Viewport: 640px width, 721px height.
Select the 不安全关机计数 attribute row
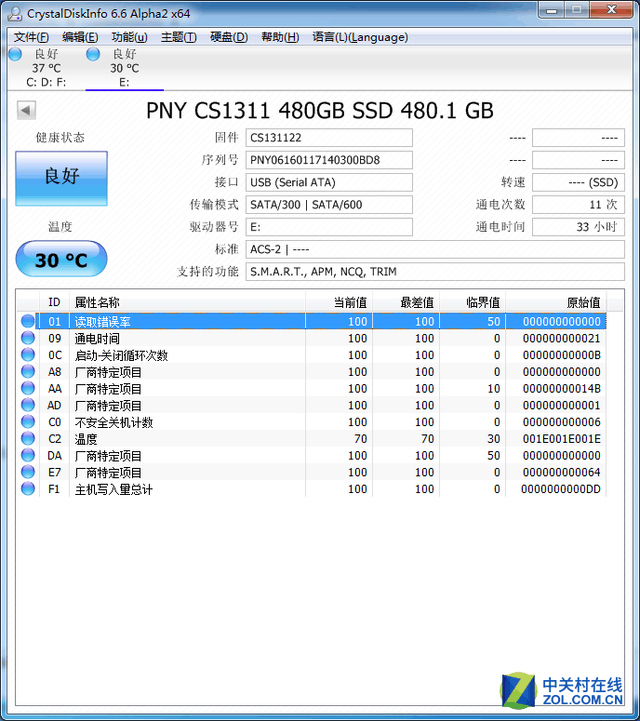point(312,422)
